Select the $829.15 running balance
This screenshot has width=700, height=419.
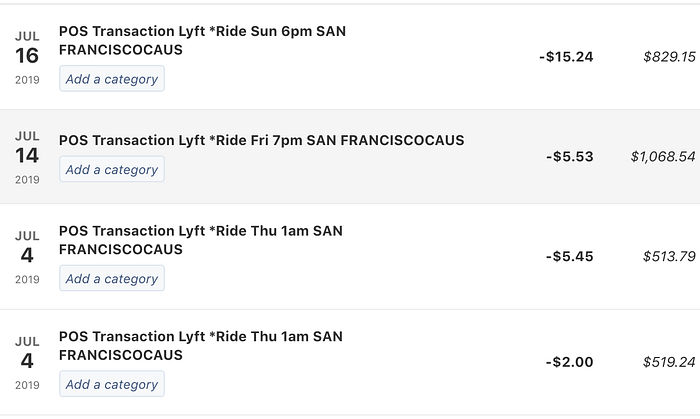click(x=669, y=57)
